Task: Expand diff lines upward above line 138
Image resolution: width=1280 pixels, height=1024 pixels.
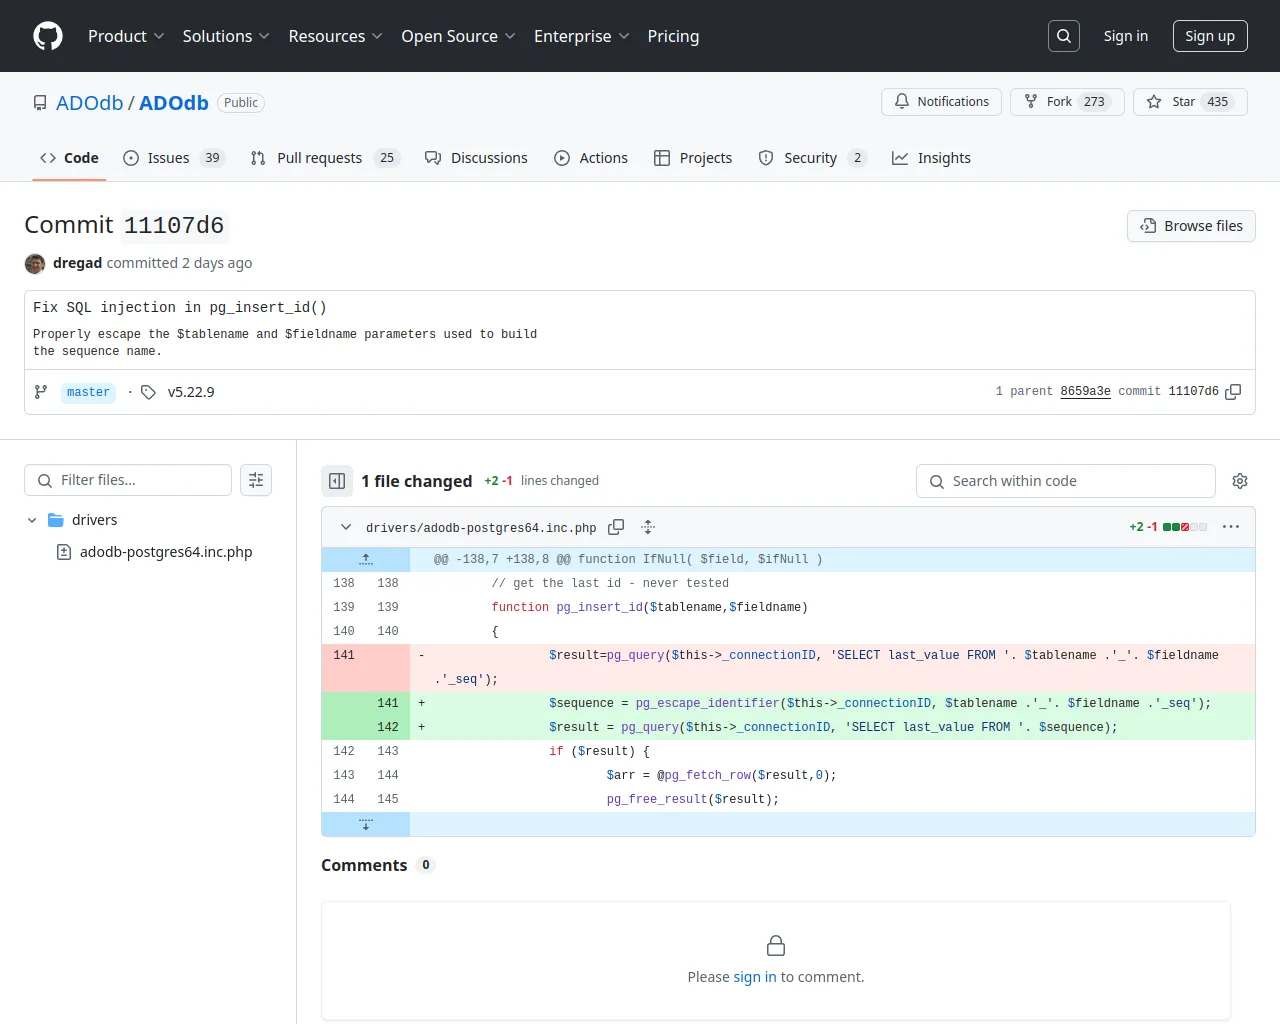Action: point(366,560)
